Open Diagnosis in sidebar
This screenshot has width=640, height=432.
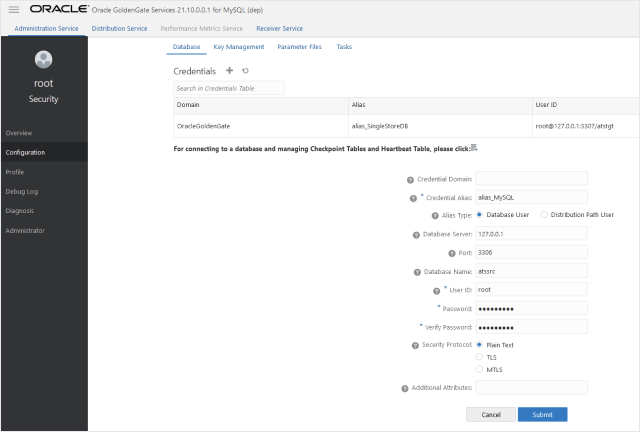point(44,211)
